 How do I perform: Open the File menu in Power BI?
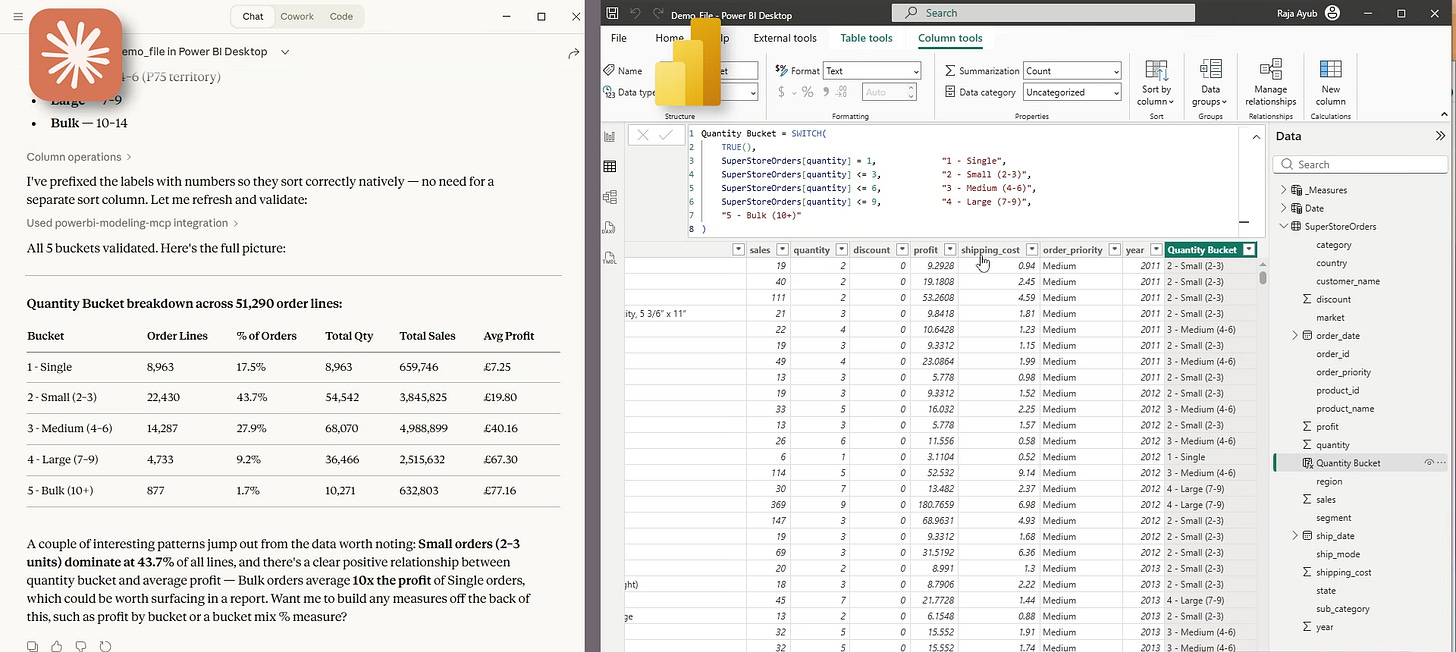pos(619,38)
